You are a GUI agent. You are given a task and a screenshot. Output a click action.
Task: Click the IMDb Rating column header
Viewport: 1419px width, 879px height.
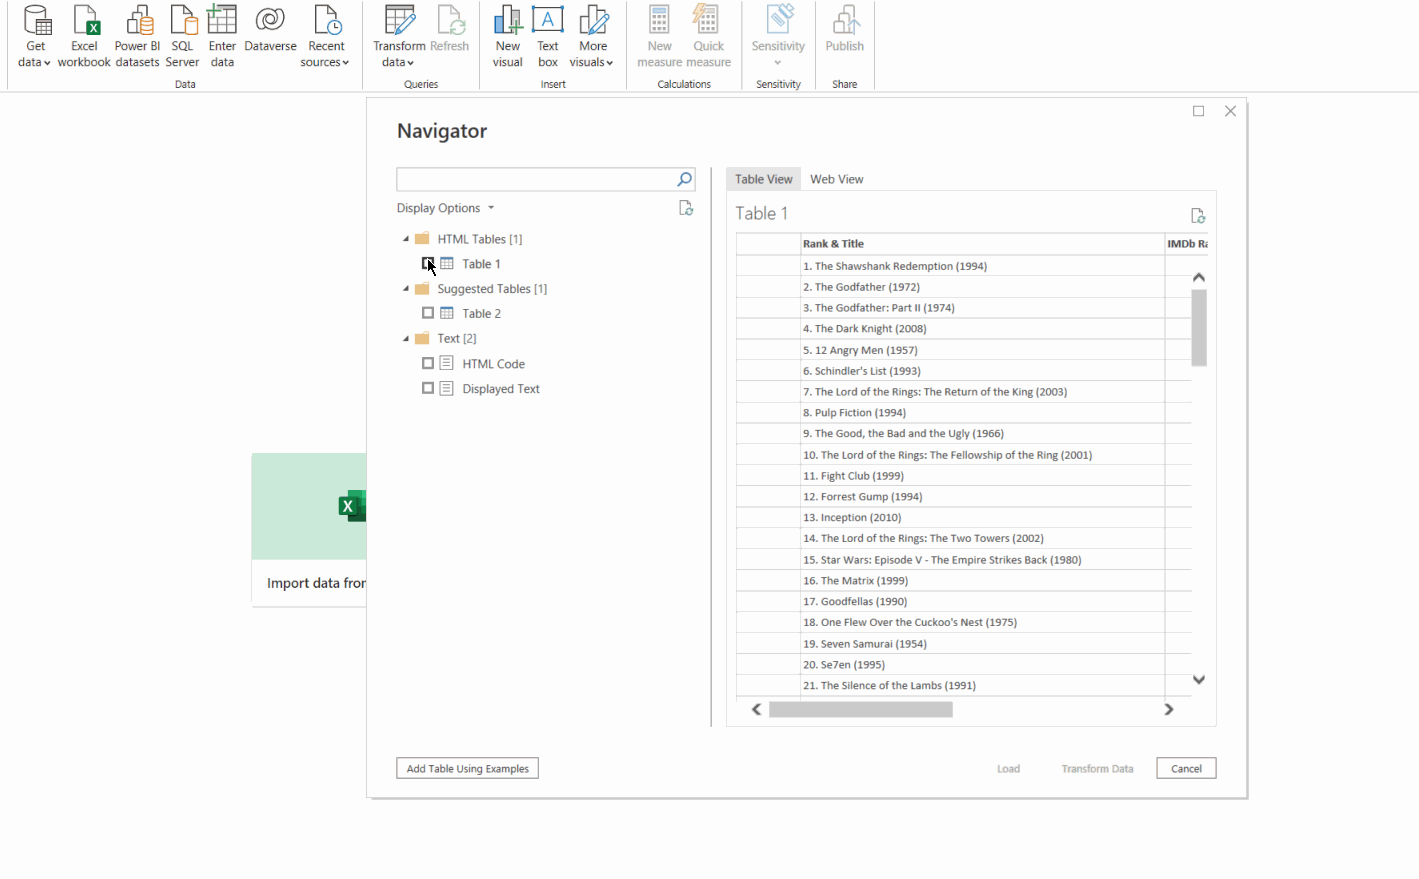coord(1187,244)
